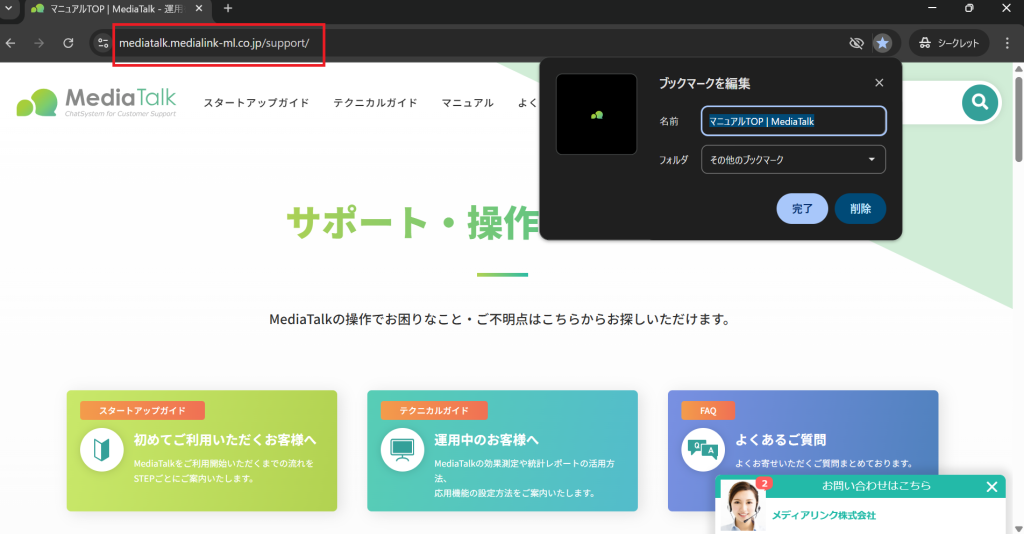Click the book icon in startup guide card
This screenshot has height=534, width=1024.
pos(101,450)
